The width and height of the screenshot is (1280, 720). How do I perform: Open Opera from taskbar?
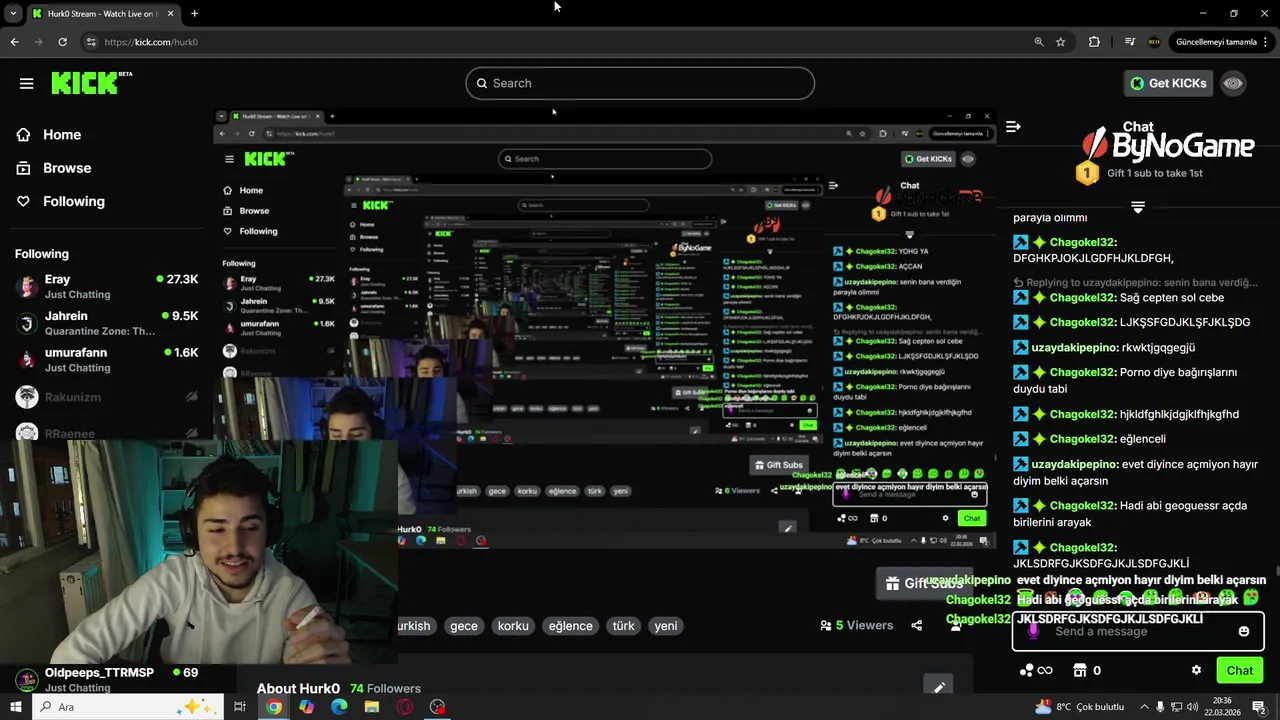click(x=405, y=707)
